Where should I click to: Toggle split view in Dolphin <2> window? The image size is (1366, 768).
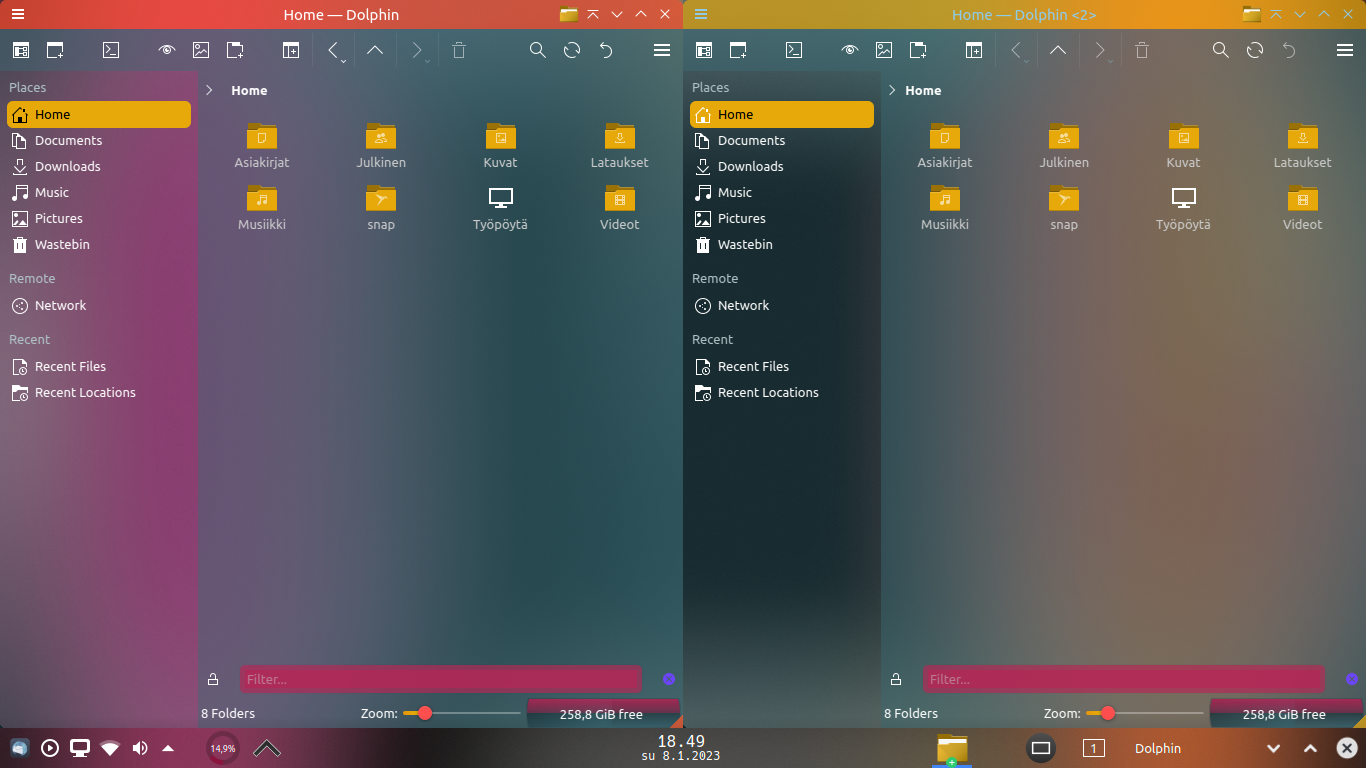(974, 50)
